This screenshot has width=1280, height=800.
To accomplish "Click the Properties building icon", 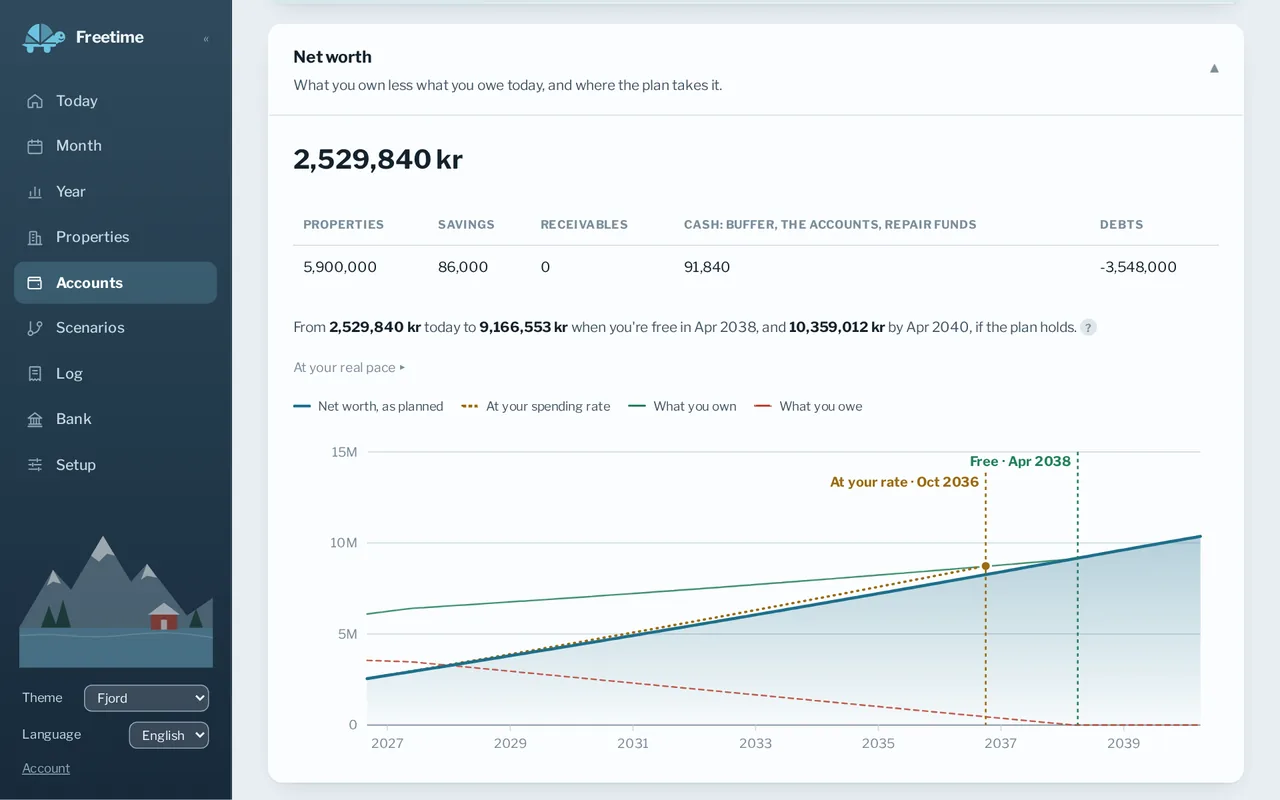I will pos(35,237).
